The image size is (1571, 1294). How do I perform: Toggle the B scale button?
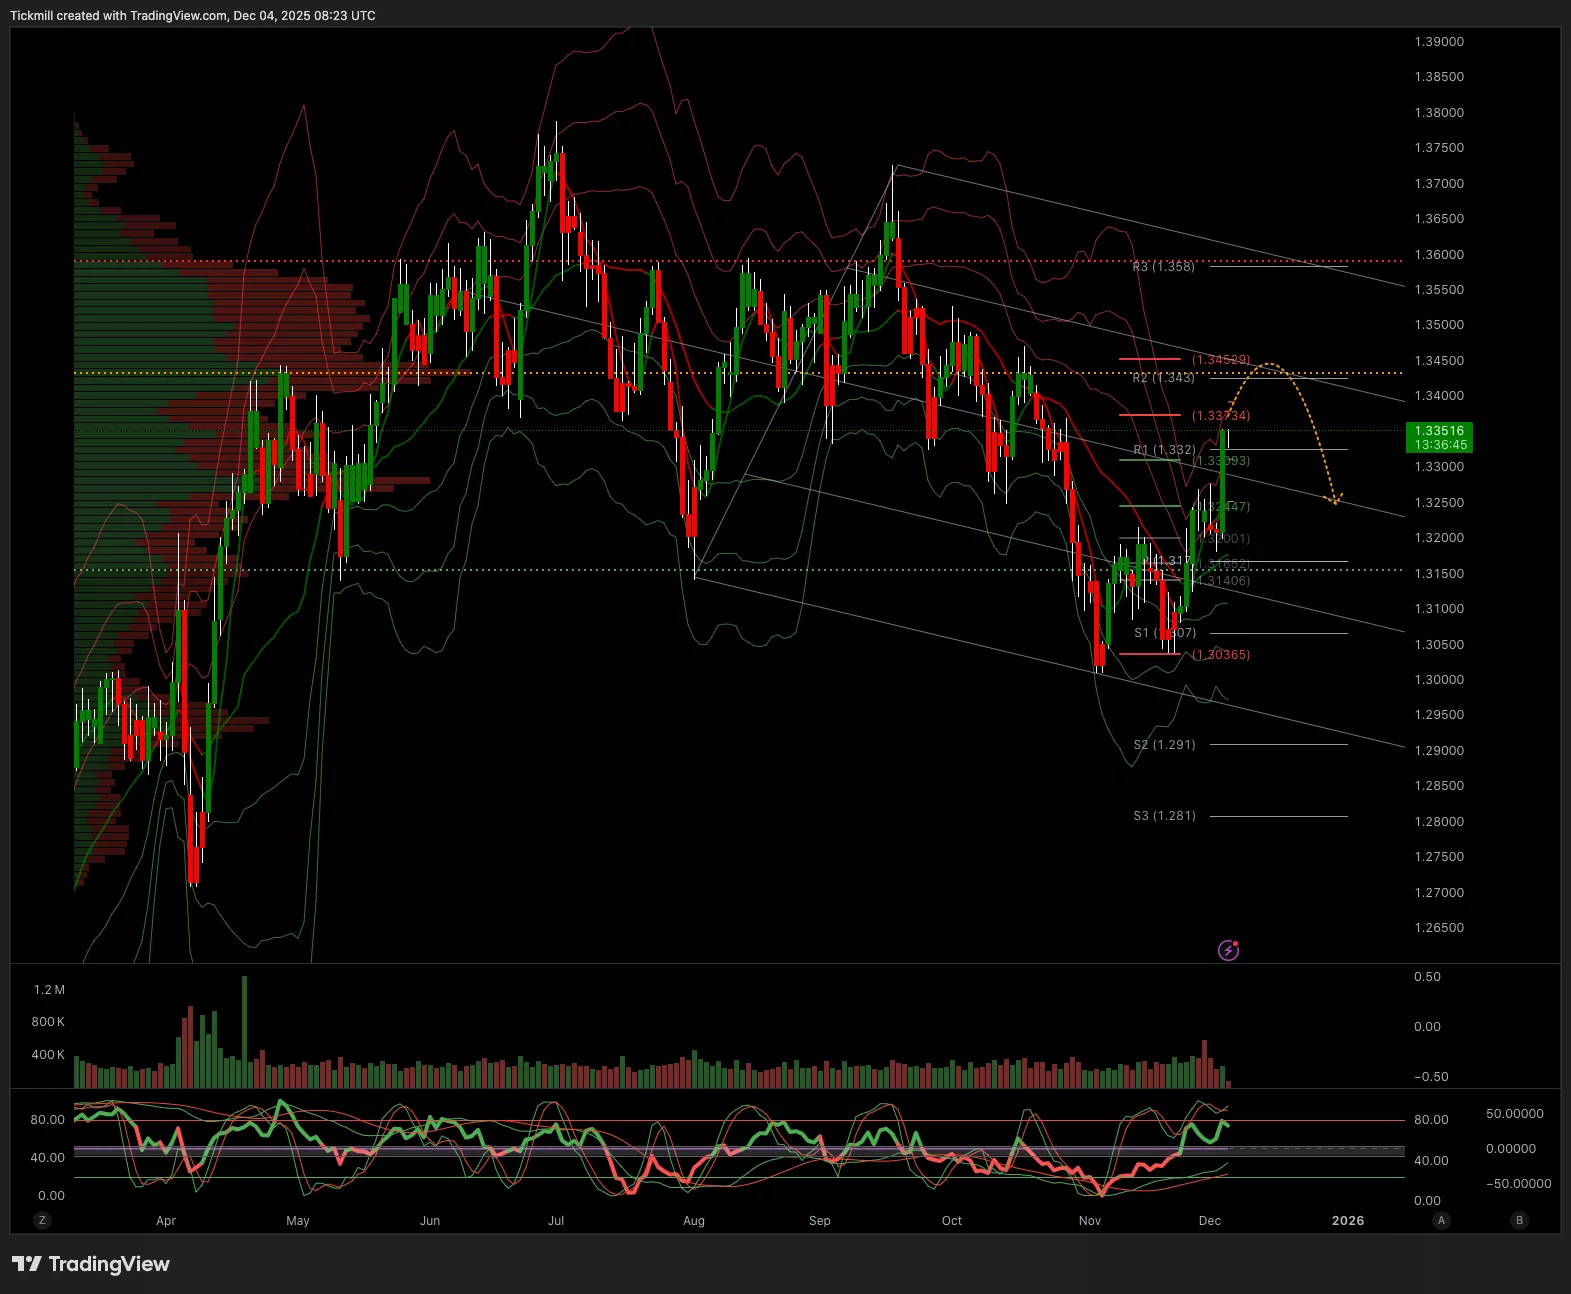click(x=1519, y=1220)
